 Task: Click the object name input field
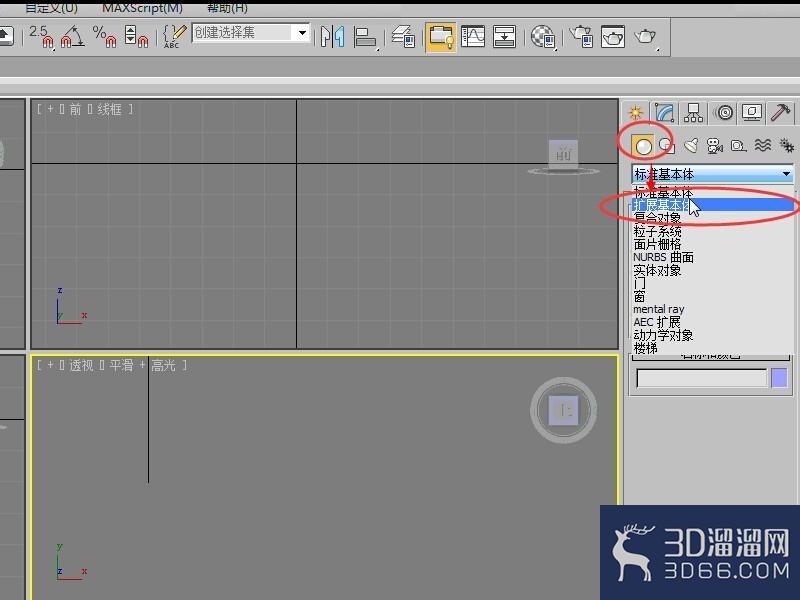click(x=702, y=378)
